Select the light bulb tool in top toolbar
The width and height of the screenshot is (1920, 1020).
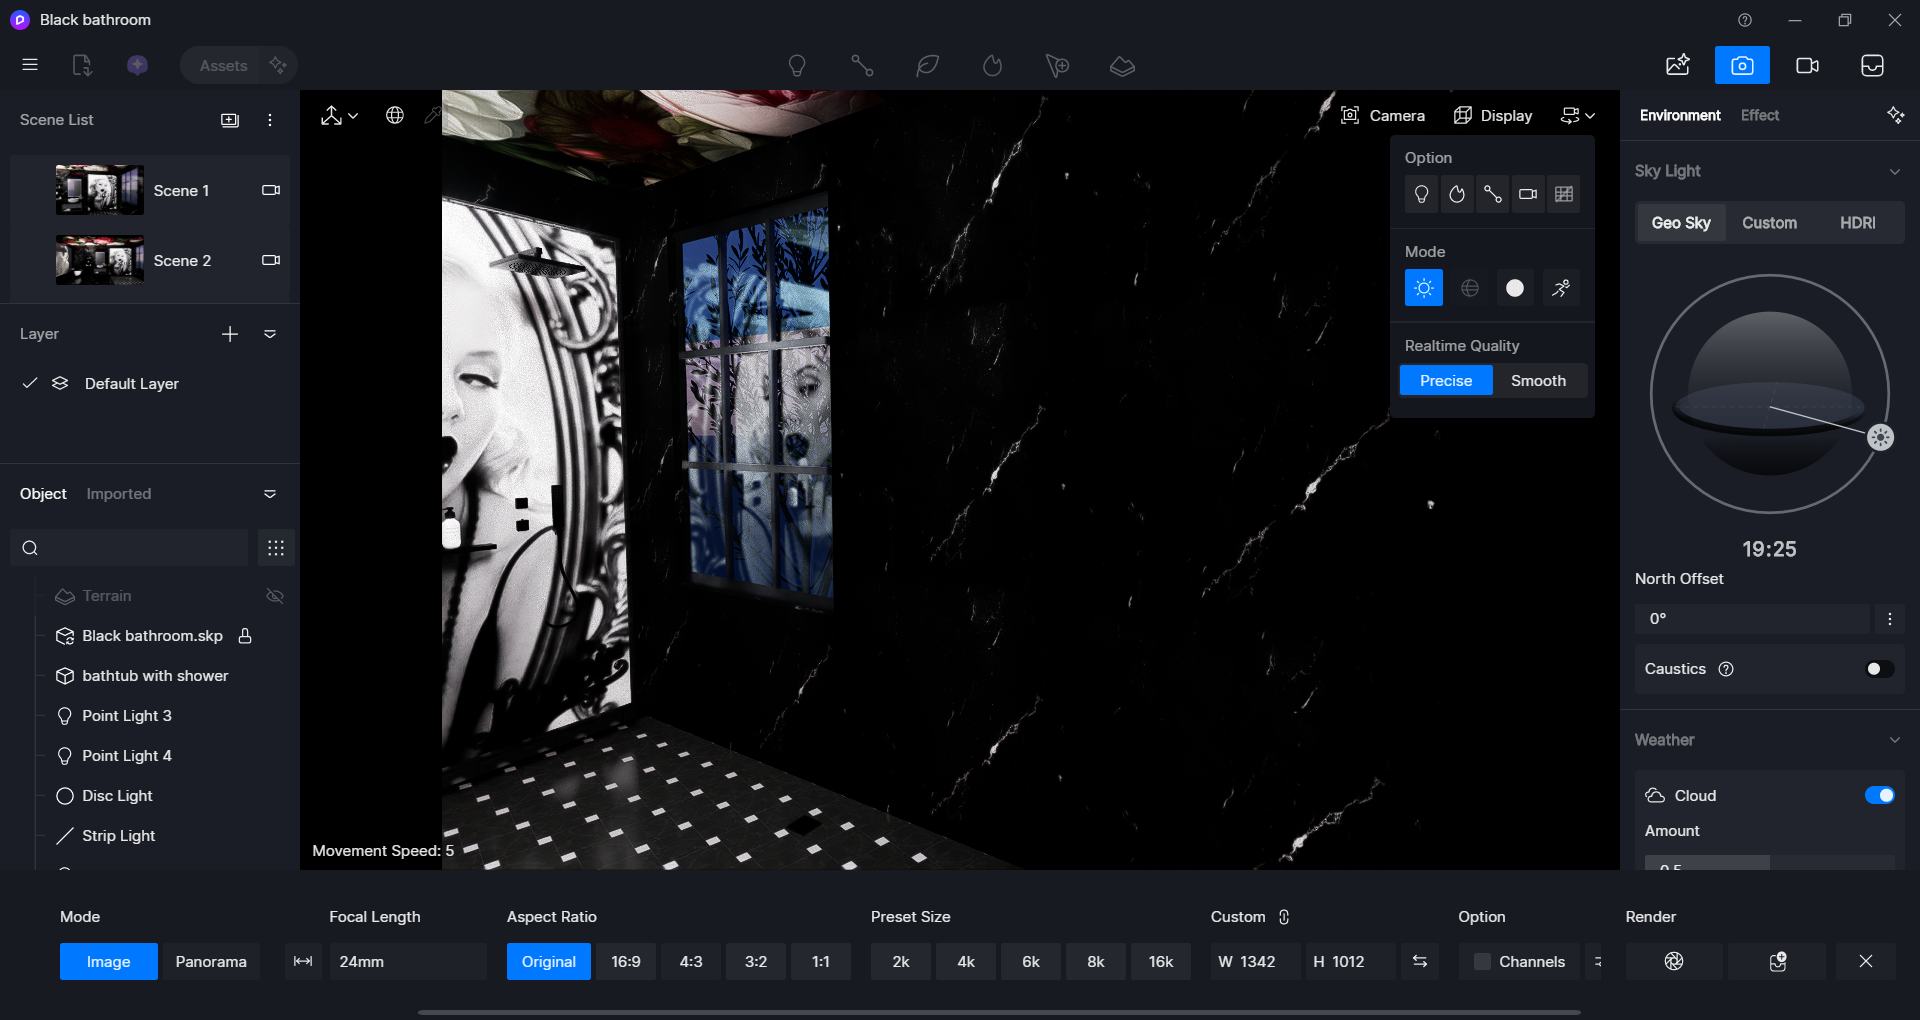tap(797, 66)
